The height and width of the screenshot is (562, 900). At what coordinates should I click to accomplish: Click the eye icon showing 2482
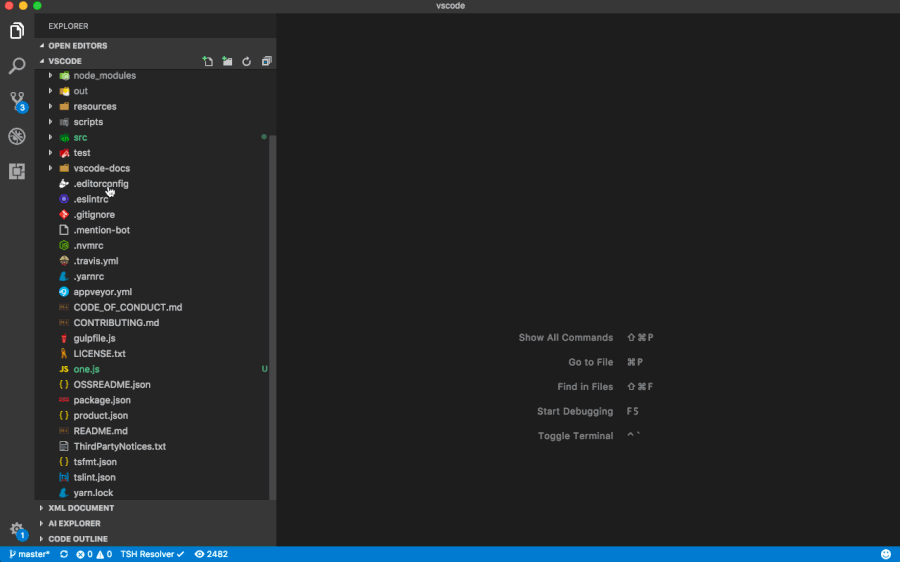[x=211, y=554]
